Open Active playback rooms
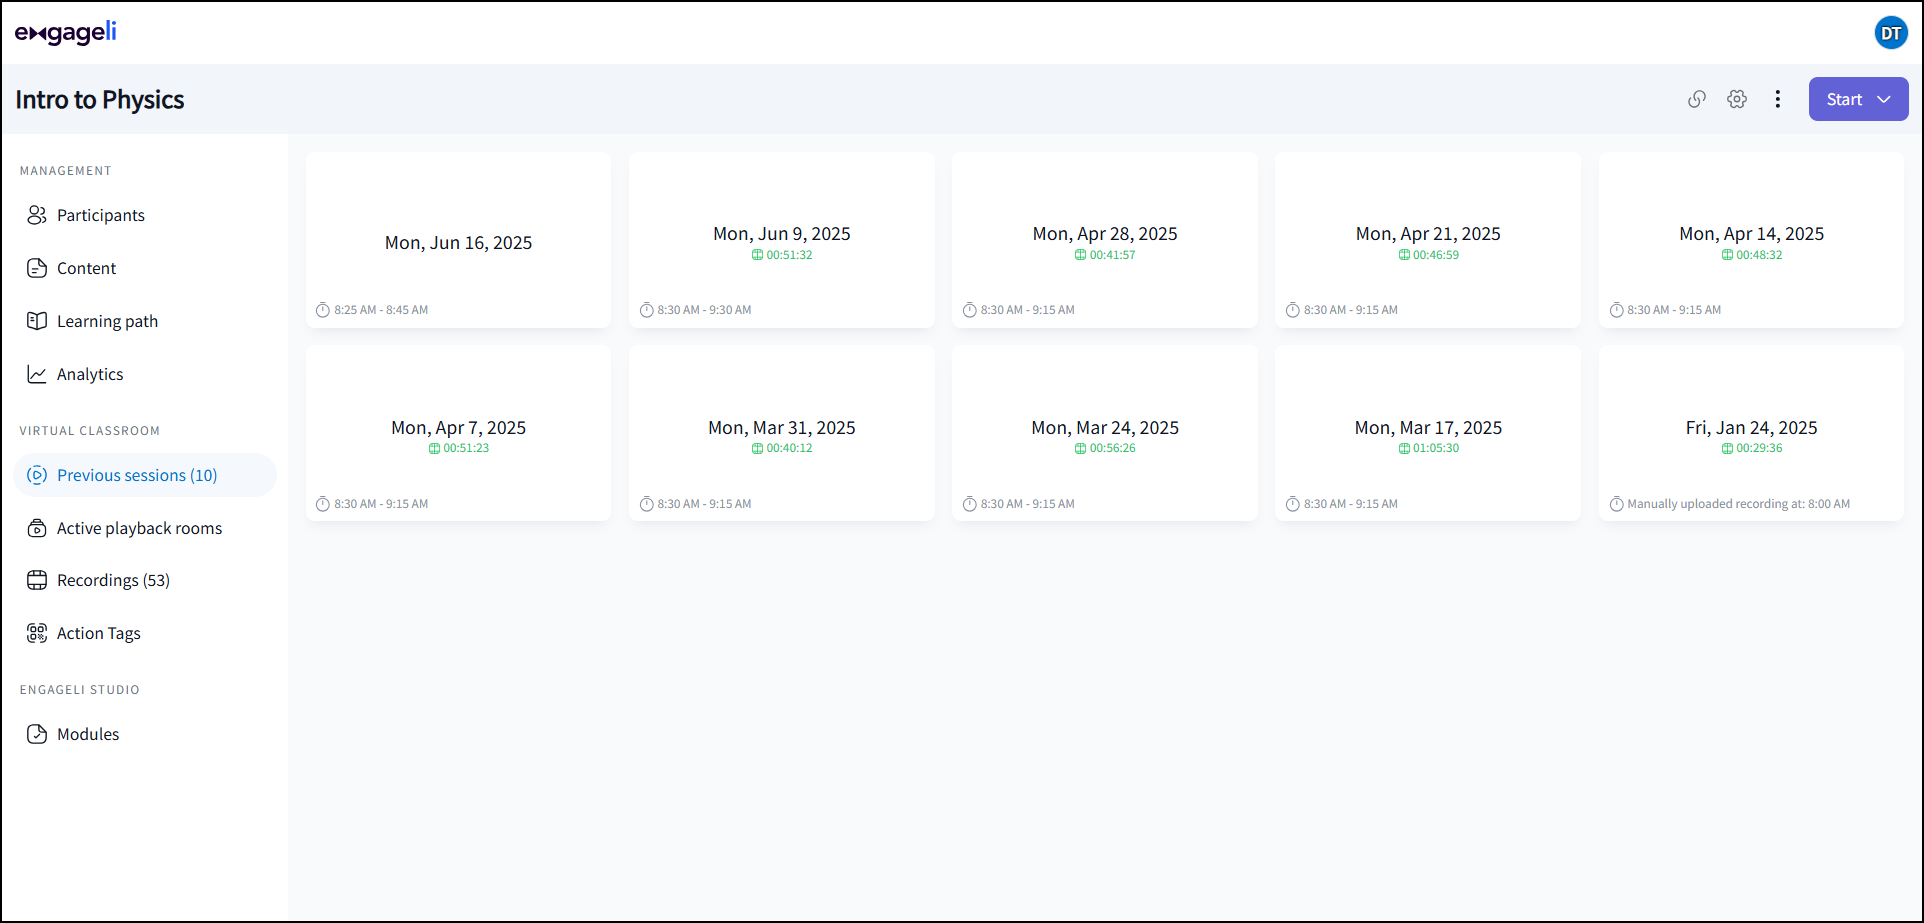 click(139, 528)
